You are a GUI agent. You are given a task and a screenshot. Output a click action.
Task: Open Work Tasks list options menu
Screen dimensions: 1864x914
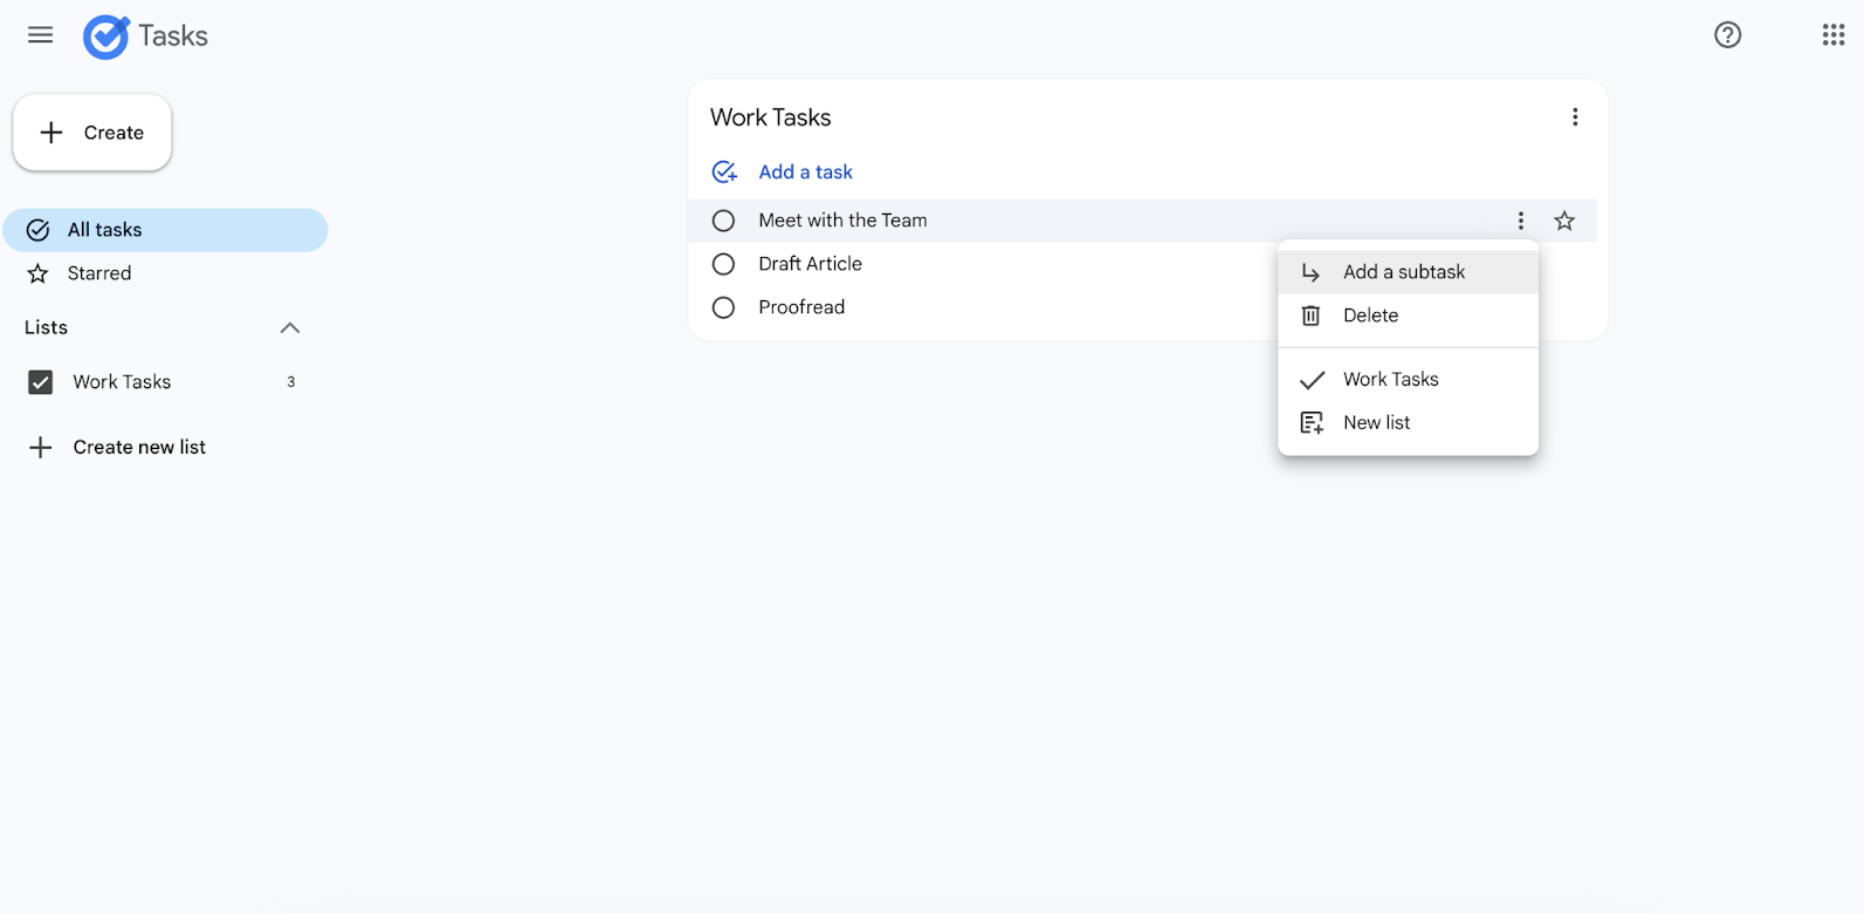1574,117
